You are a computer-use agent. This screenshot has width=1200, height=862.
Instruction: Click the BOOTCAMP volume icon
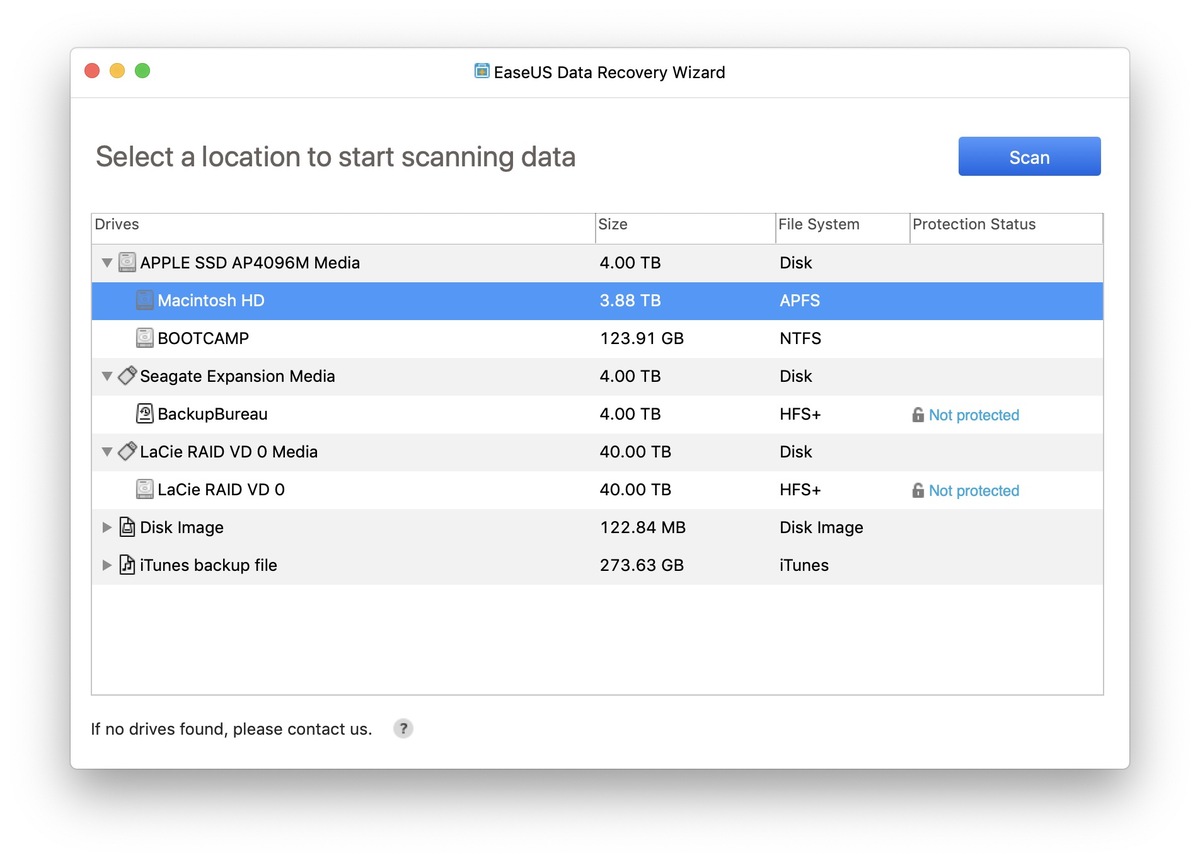click(145, 338)
